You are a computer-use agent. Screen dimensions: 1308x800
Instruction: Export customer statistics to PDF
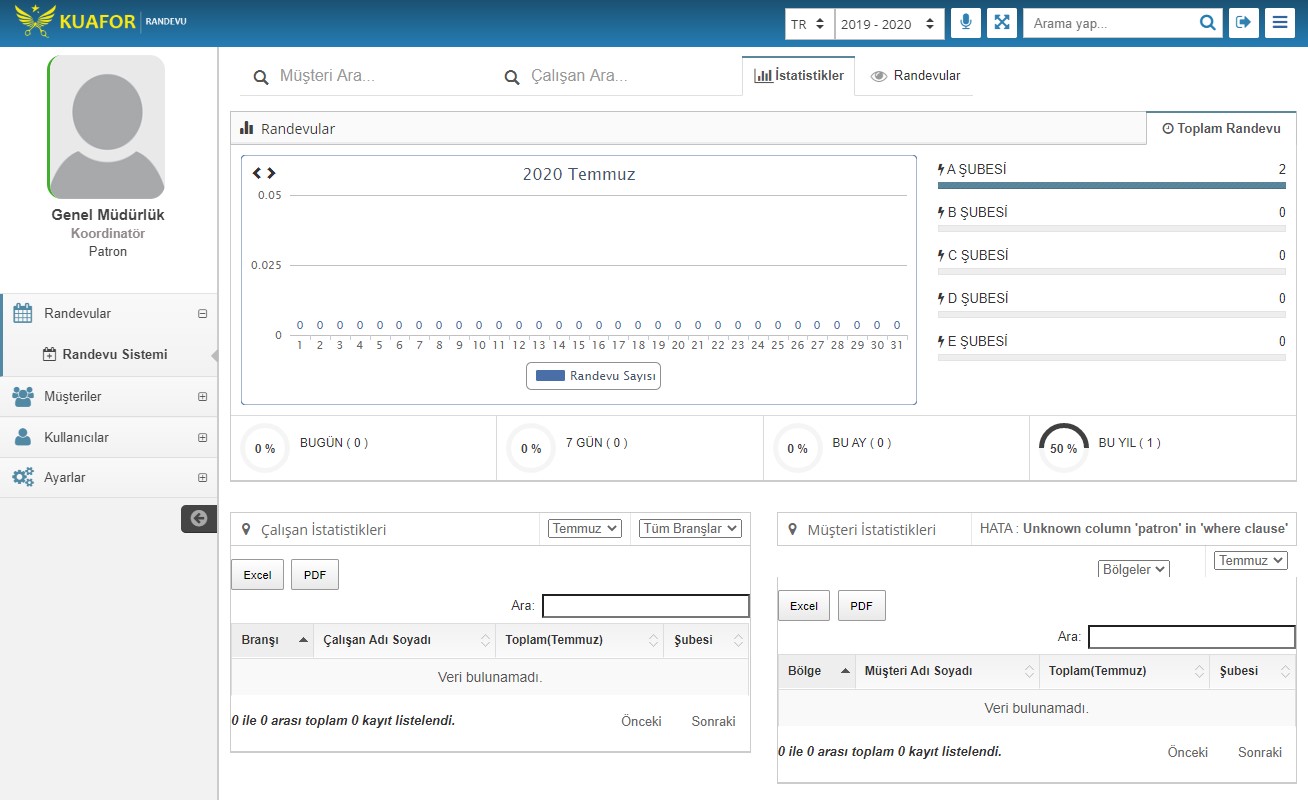pos(862,606)
